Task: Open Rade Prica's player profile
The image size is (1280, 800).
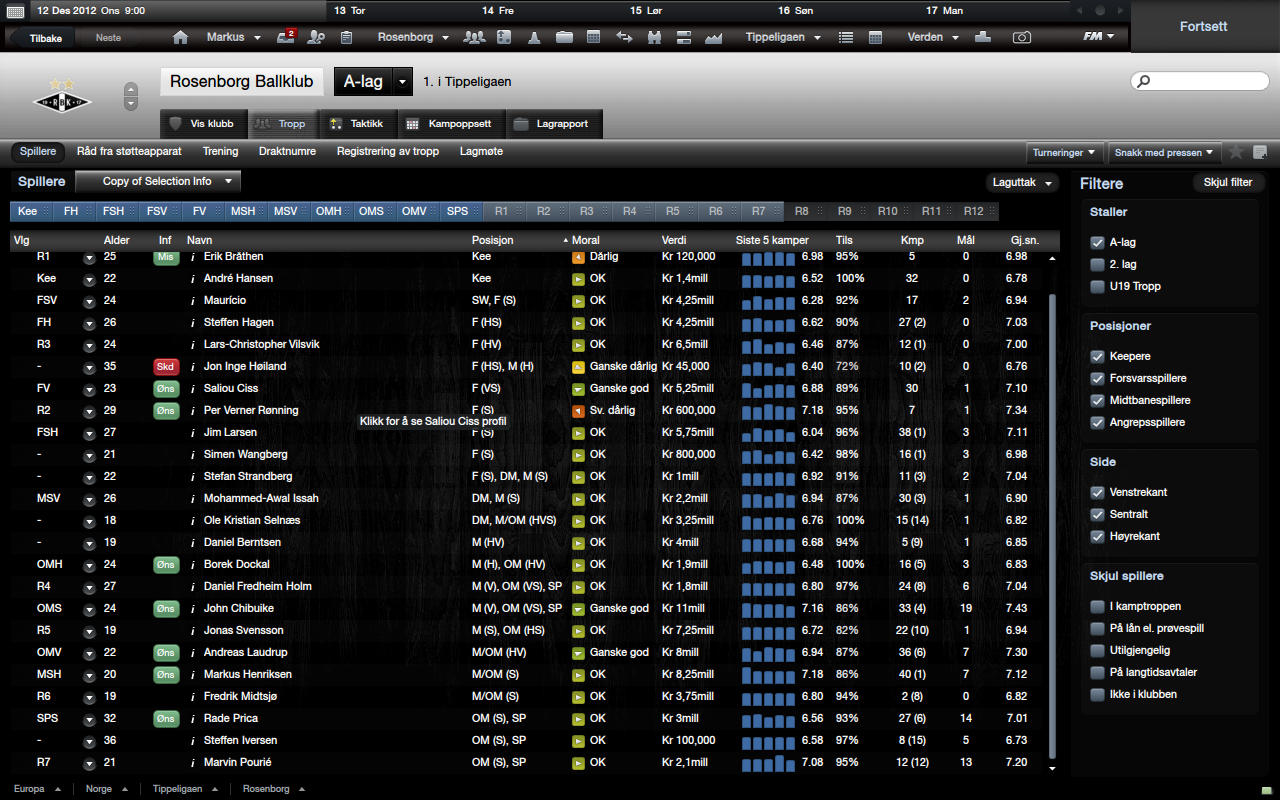Action: click(x=231, y=718)
